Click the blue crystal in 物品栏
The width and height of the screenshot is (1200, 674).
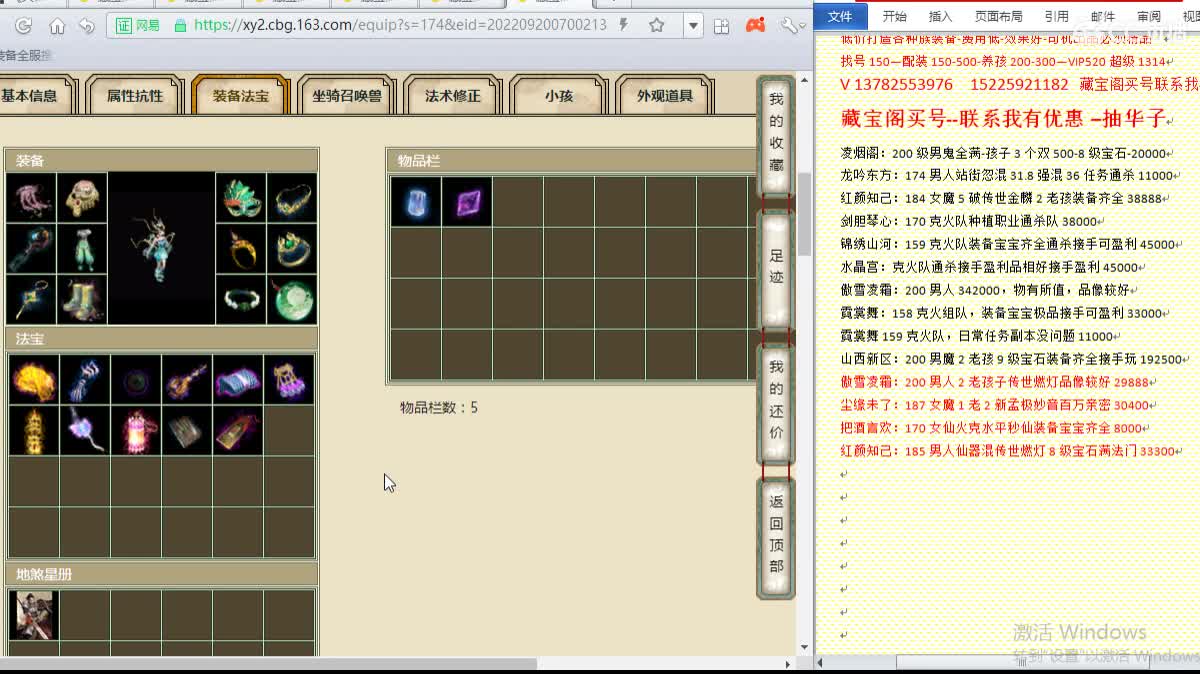(x=416, y=202)
